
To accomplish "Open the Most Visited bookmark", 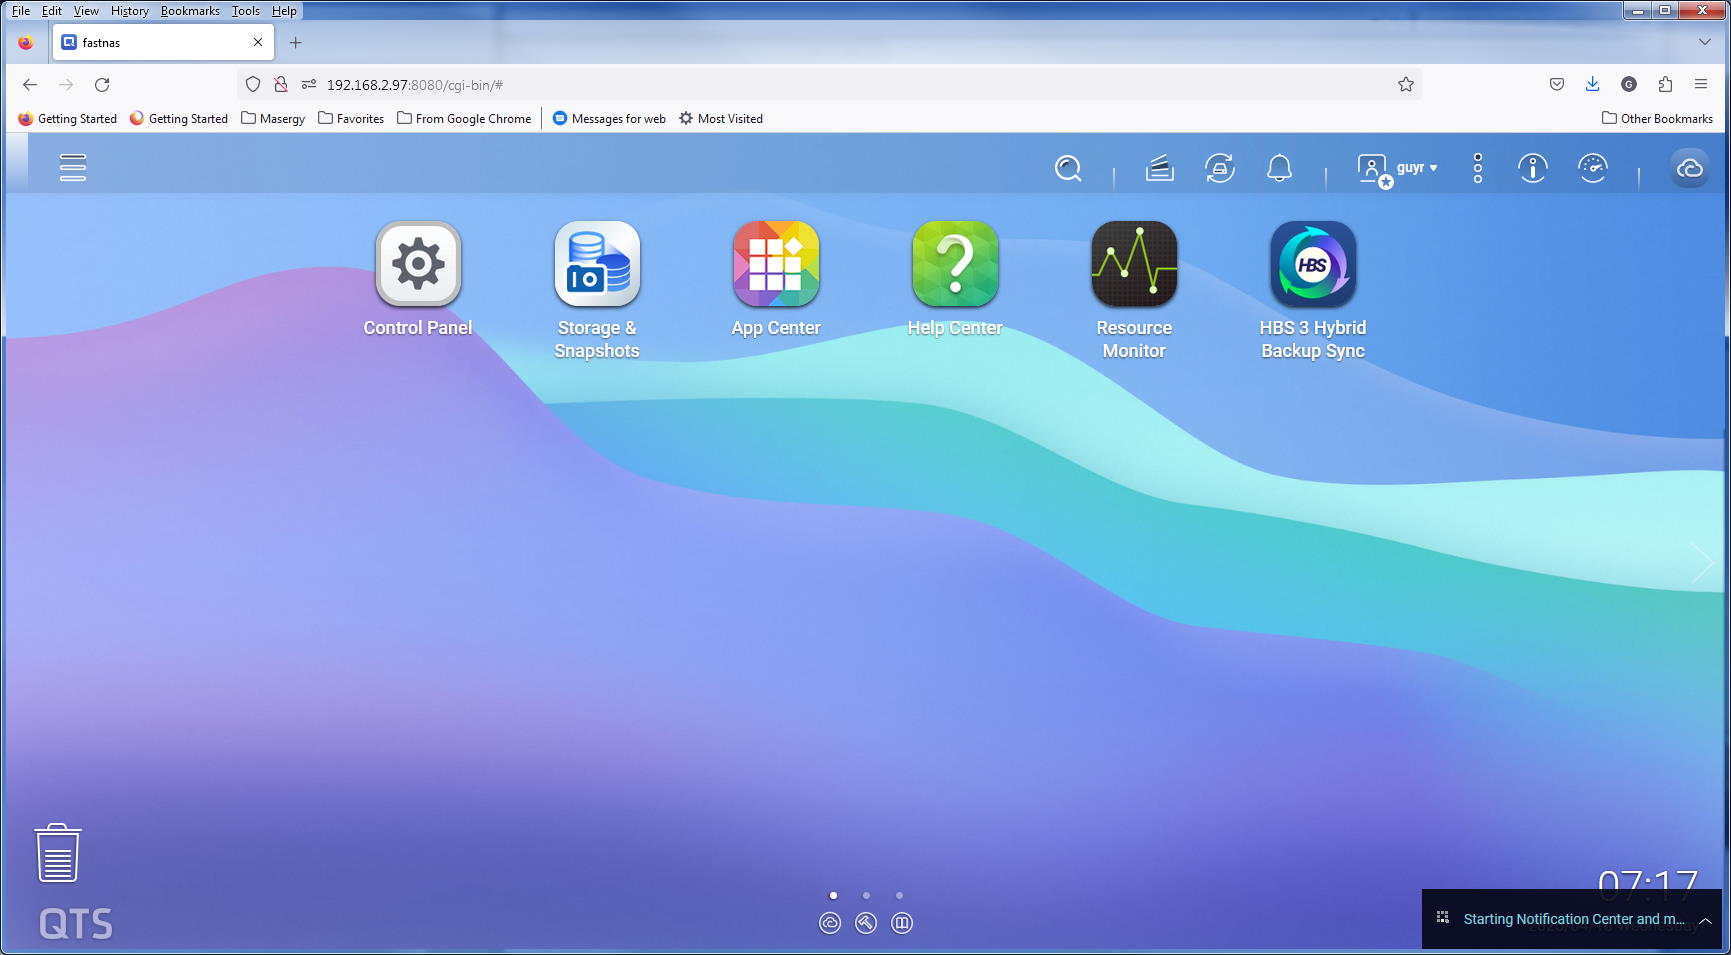I will tap(721, 119).
